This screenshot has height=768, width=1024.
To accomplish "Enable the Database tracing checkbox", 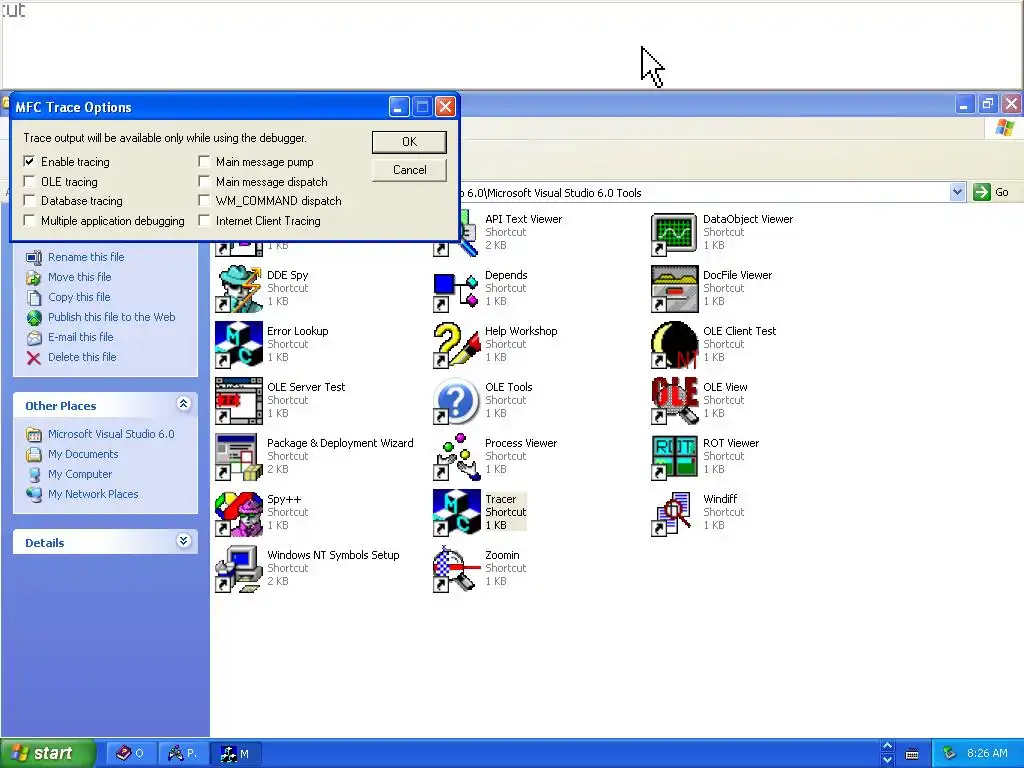I will coord(29,200).
